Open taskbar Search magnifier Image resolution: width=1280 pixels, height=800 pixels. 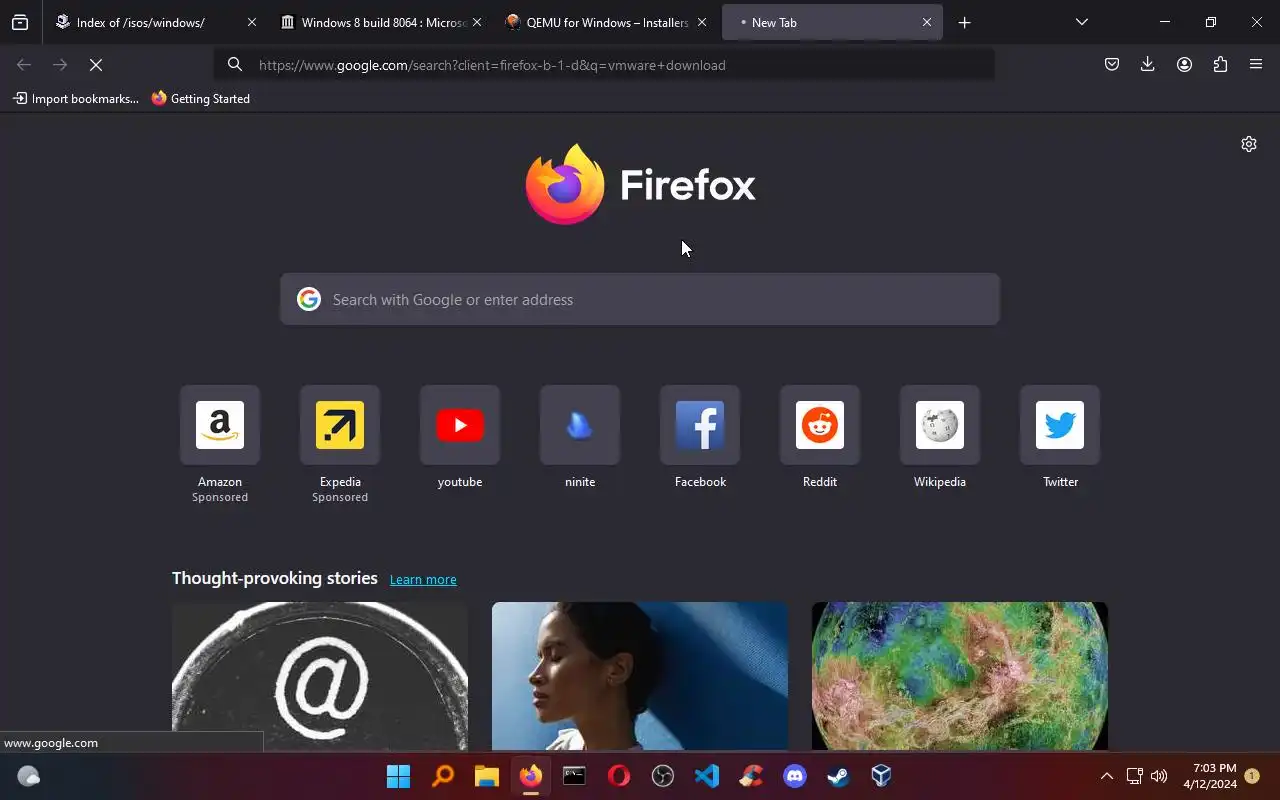[442, 776]
